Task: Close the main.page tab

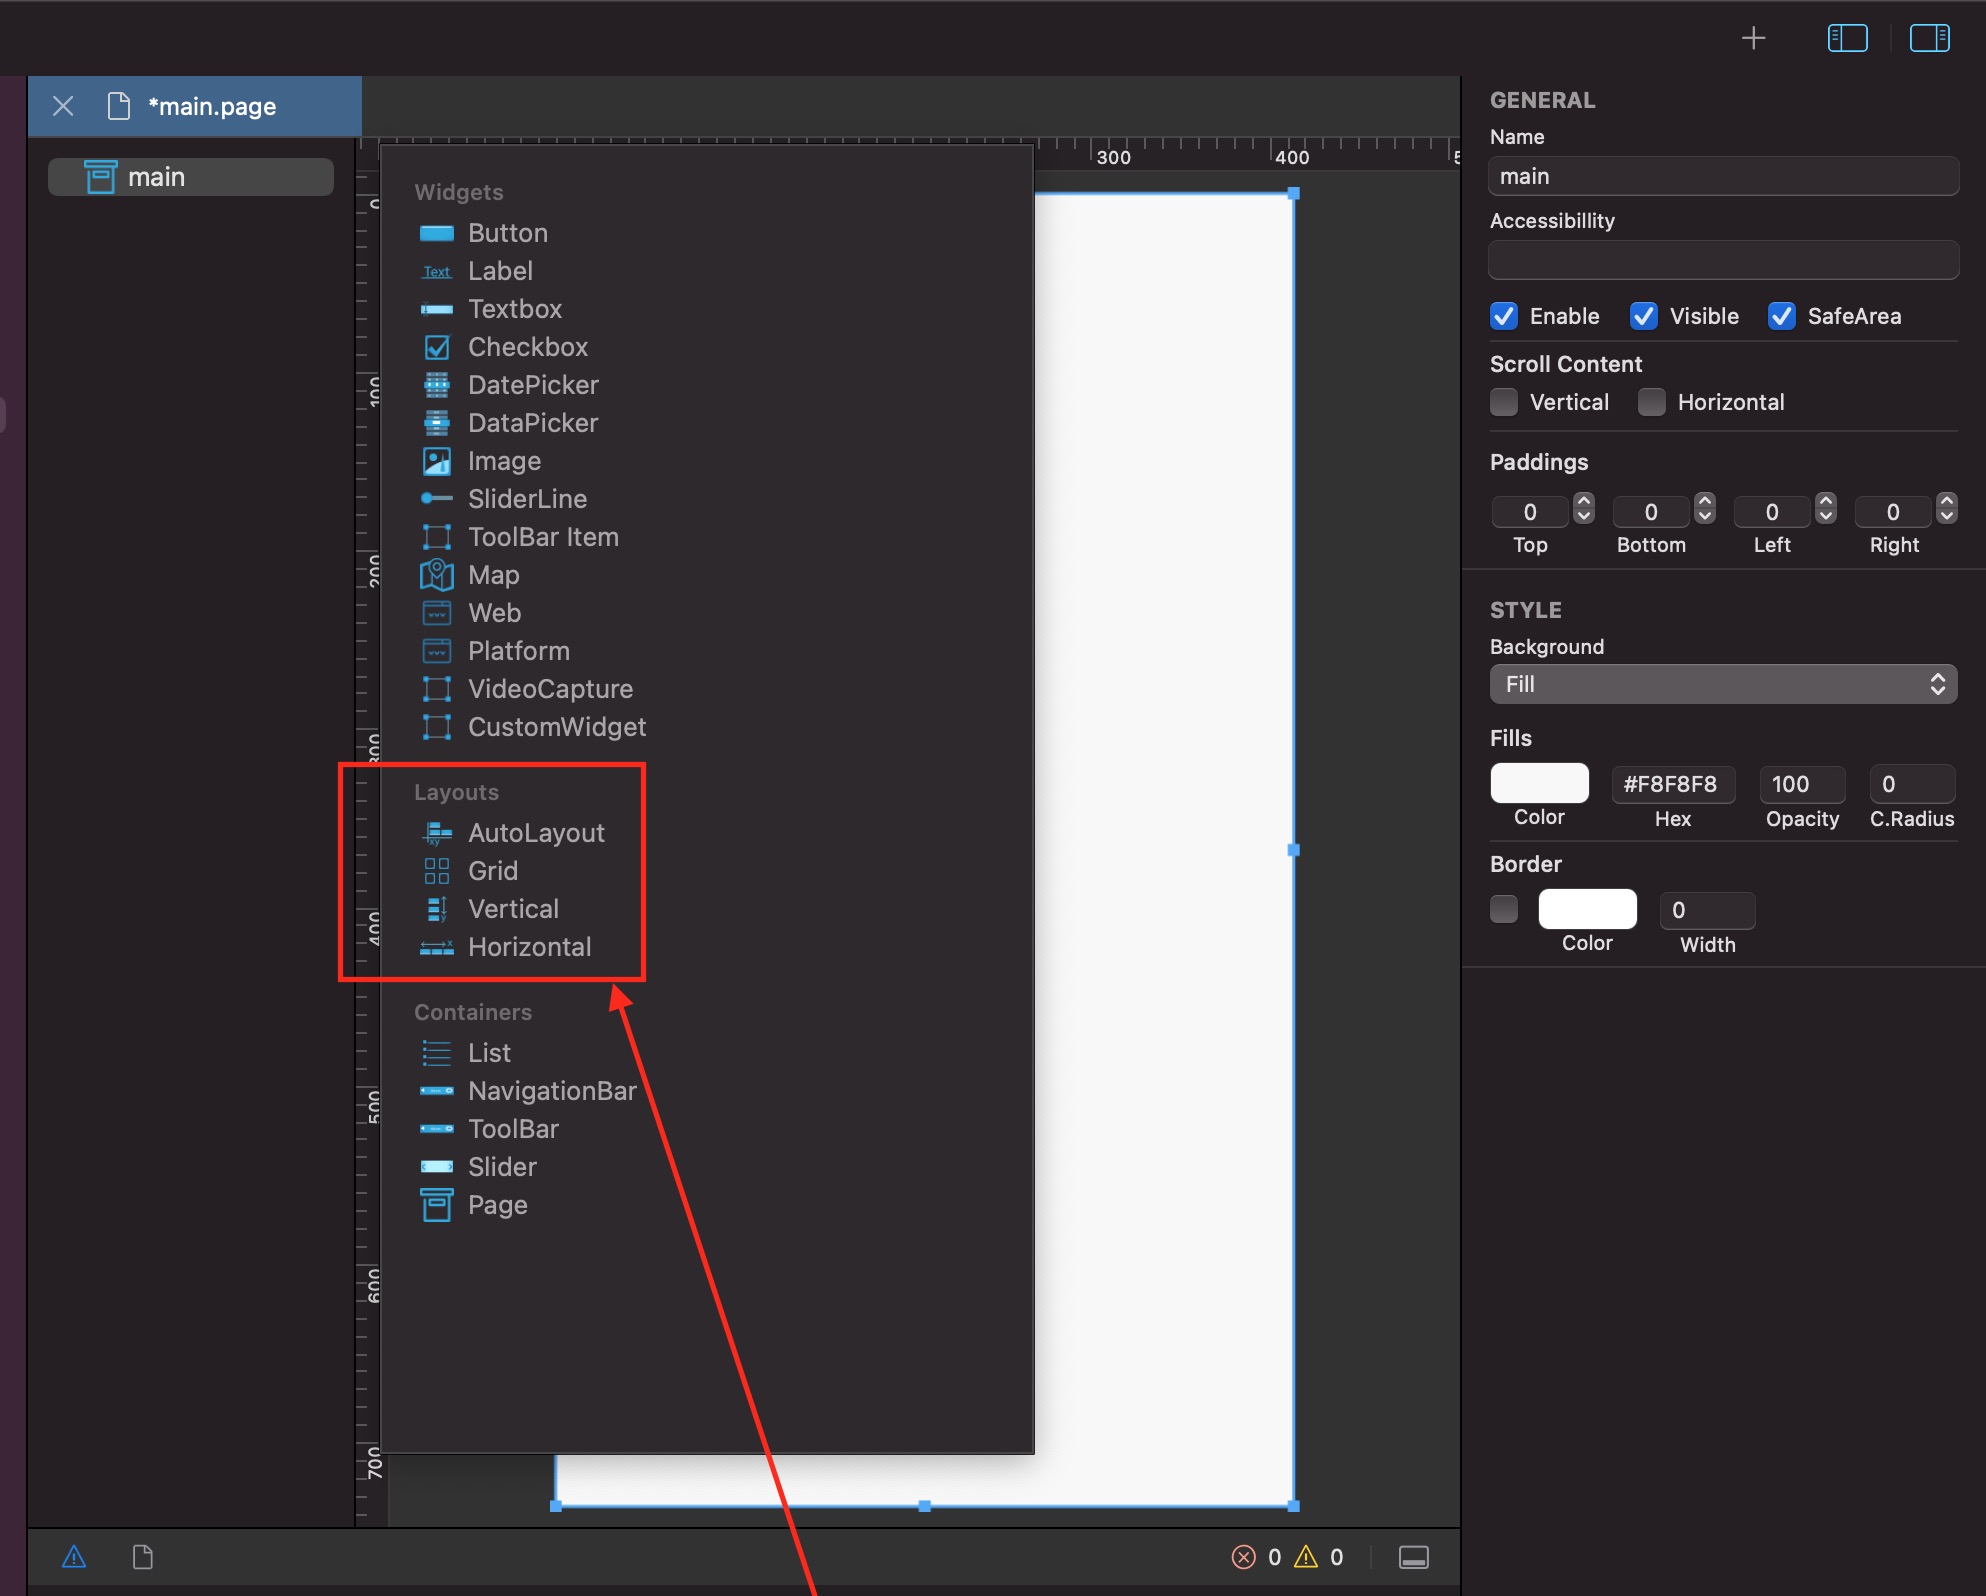Action: coord(63,106)
